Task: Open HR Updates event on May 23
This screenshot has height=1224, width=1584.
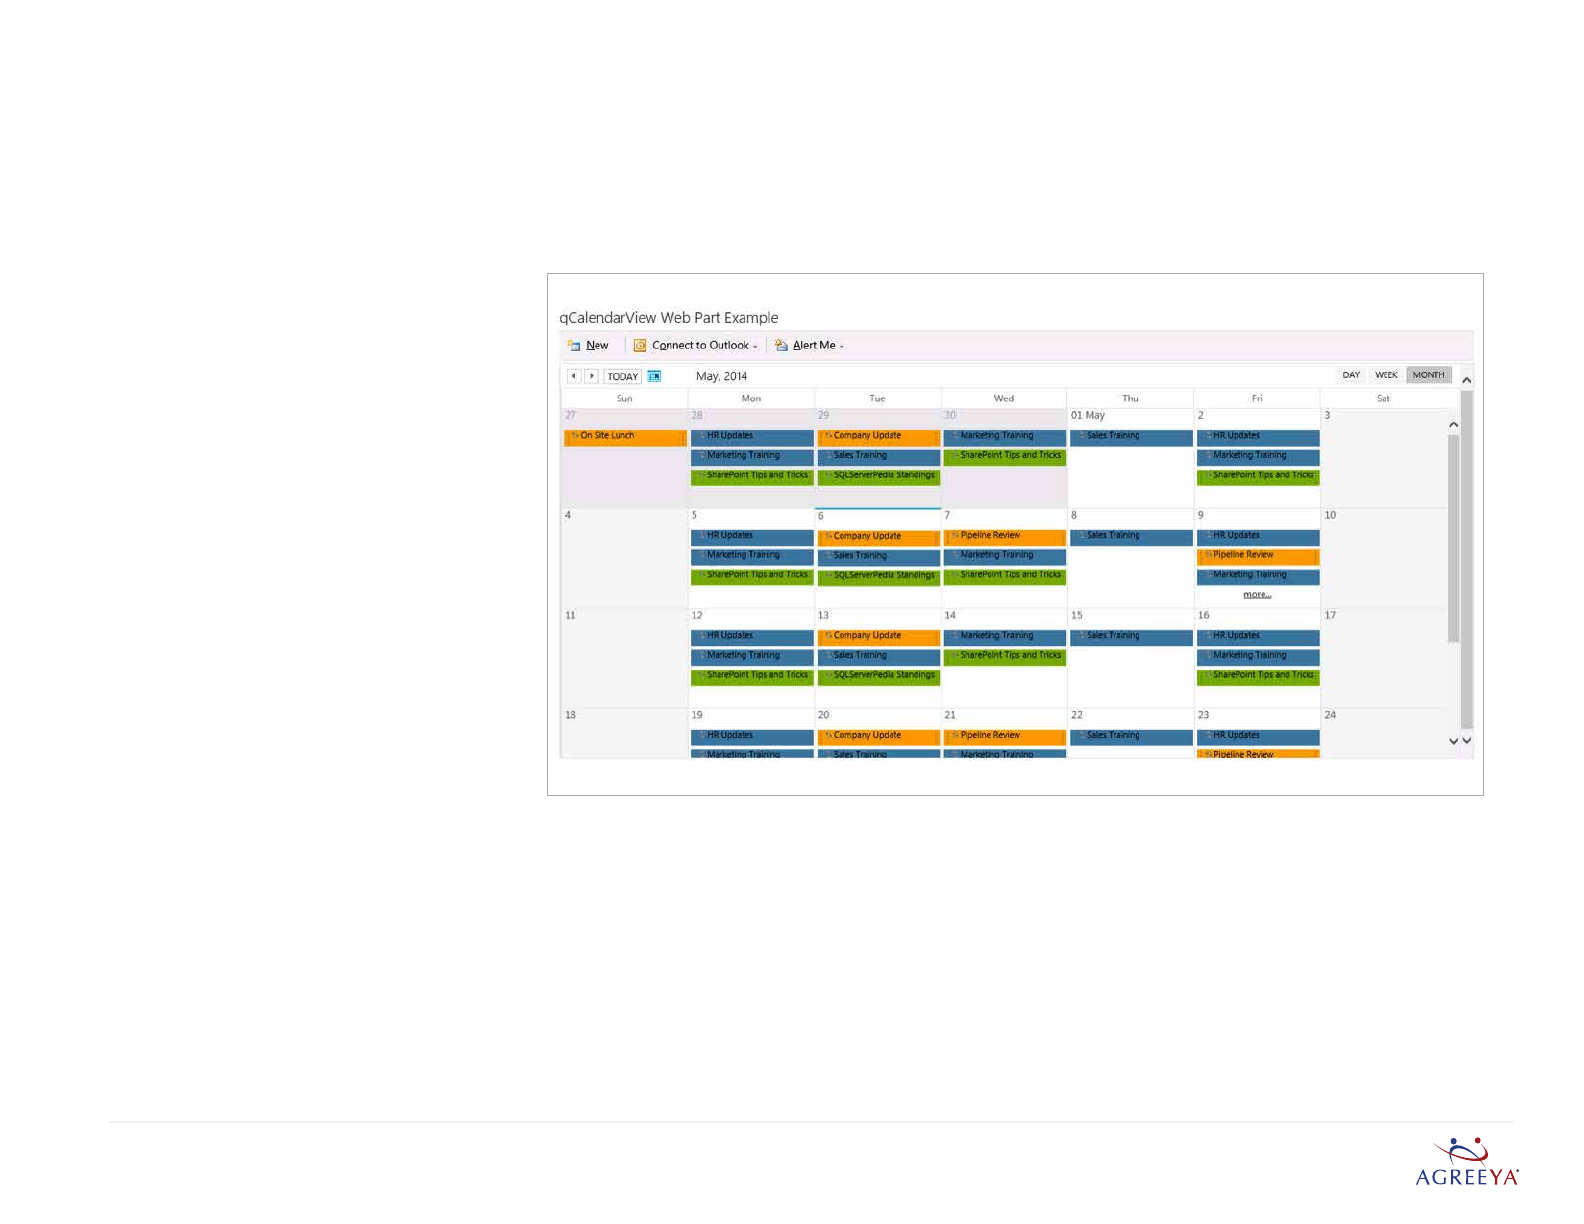Action: (1258, 737)
